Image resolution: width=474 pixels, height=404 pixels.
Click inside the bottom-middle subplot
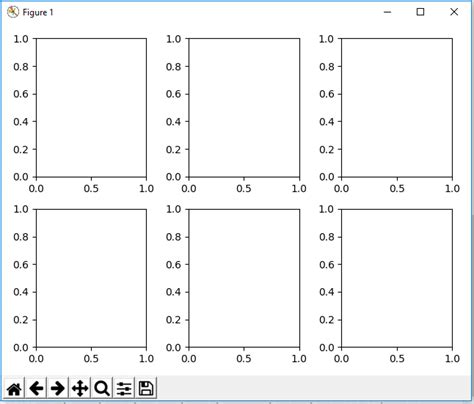tap(244, 278)
